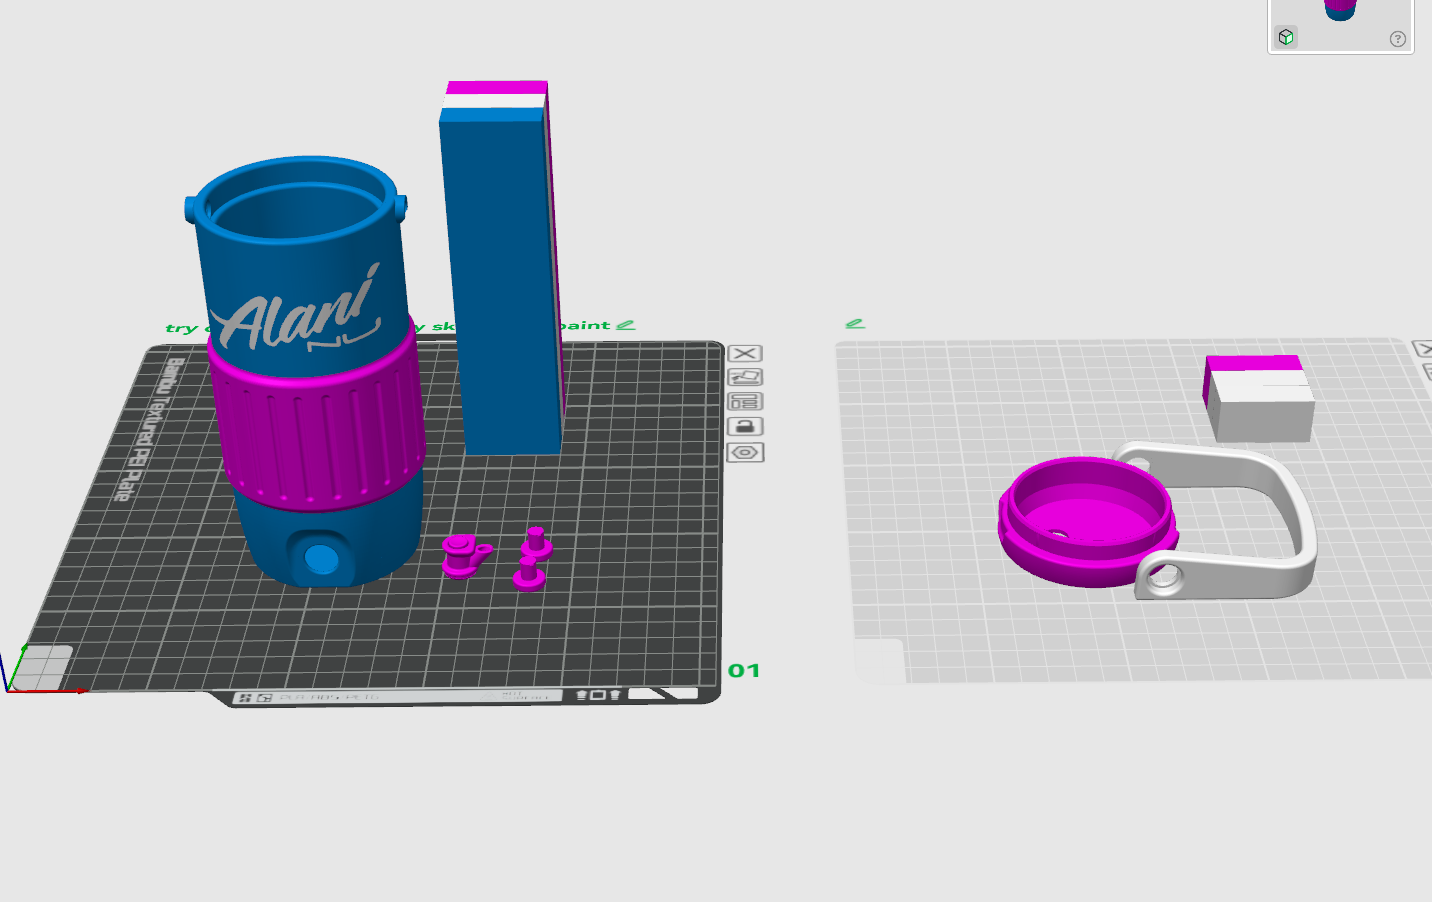
Task: Select the magenta lid on second plate
Action: (x=1088, y=520)
